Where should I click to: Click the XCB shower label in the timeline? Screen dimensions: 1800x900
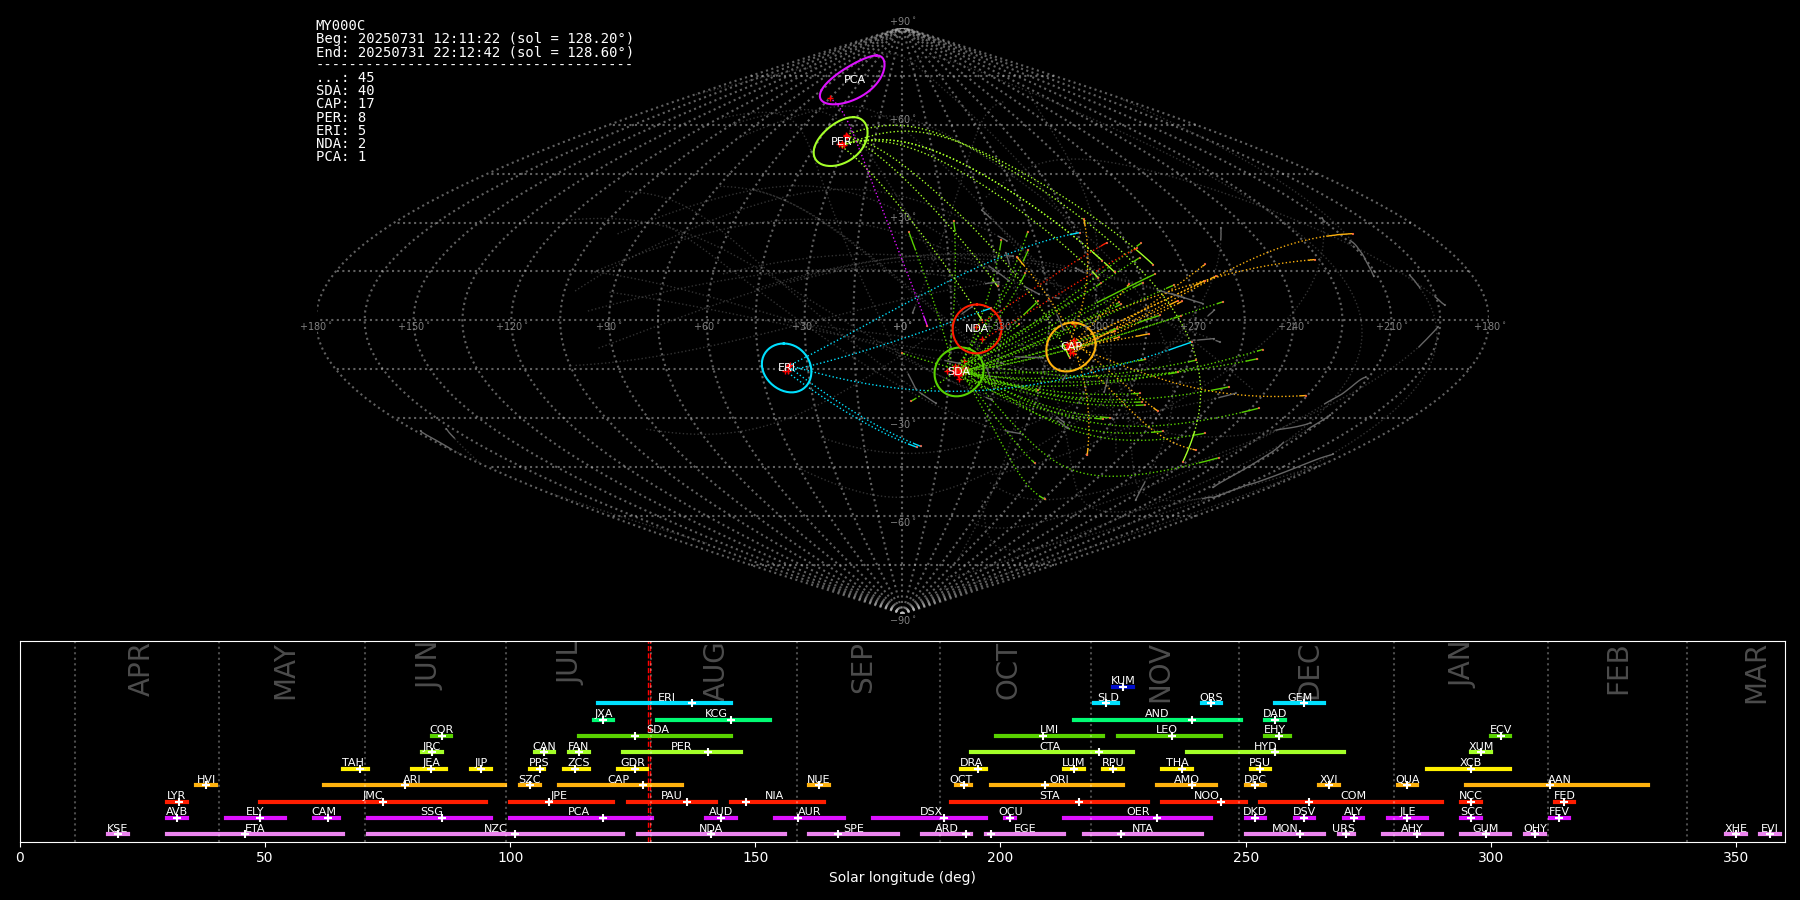point(1470,763)
